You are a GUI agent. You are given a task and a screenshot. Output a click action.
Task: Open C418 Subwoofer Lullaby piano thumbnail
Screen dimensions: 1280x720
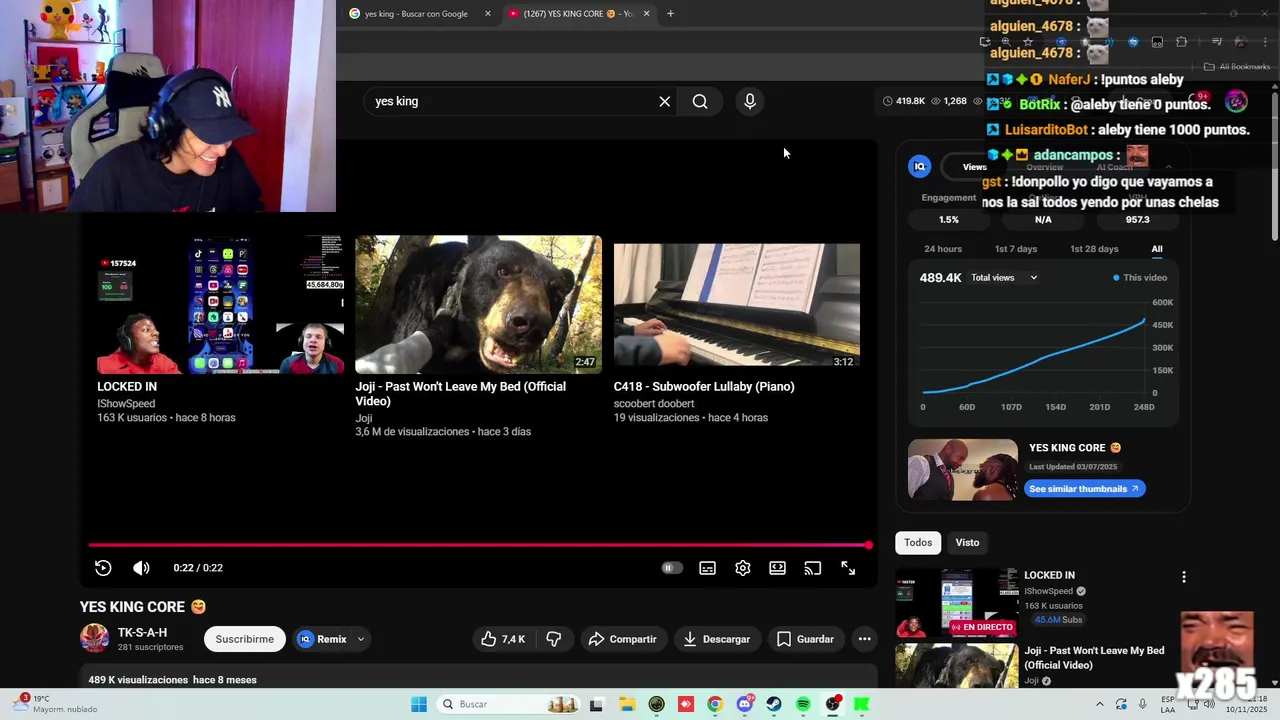736,305
